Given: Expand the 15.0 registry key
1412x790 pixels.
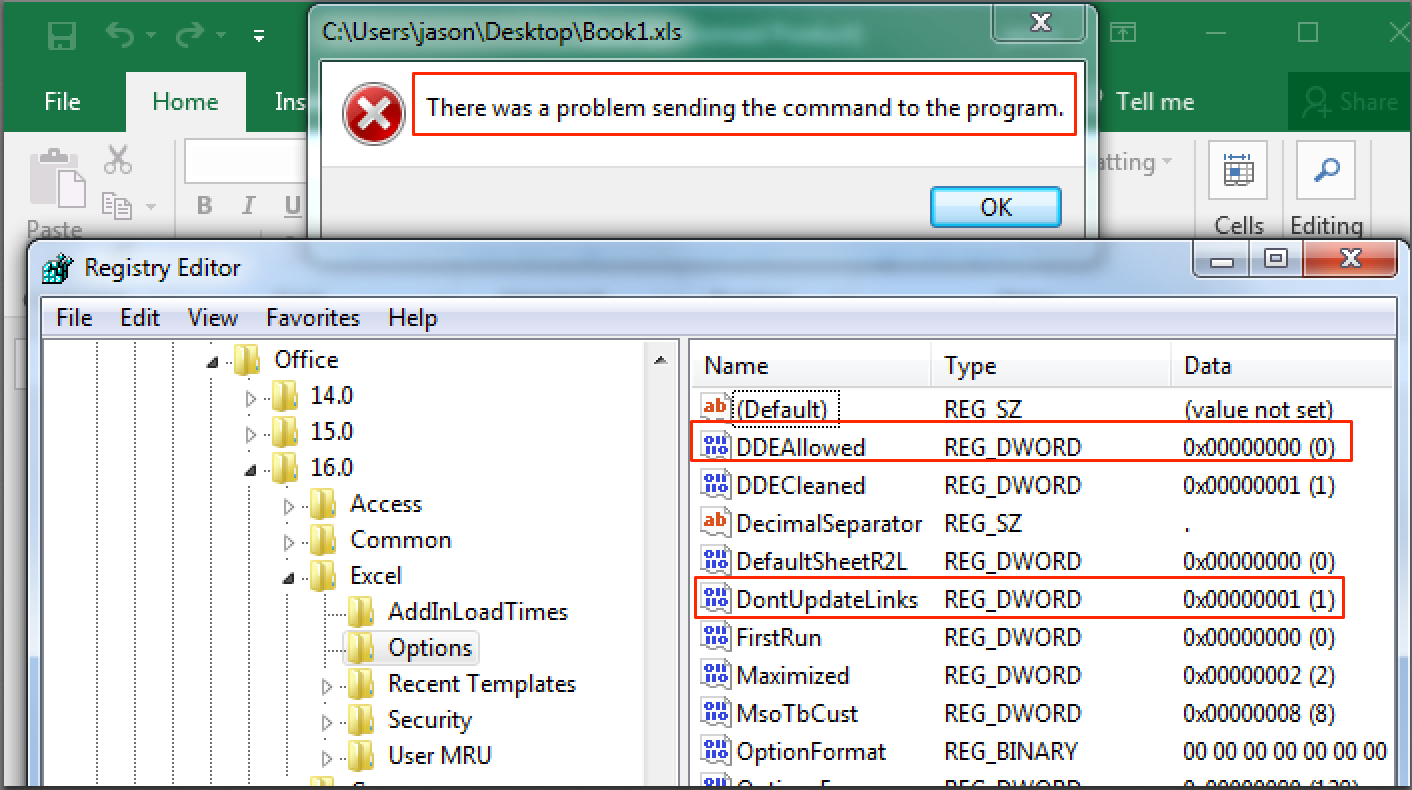Looking at the screenshot, I should click(251, 433).
